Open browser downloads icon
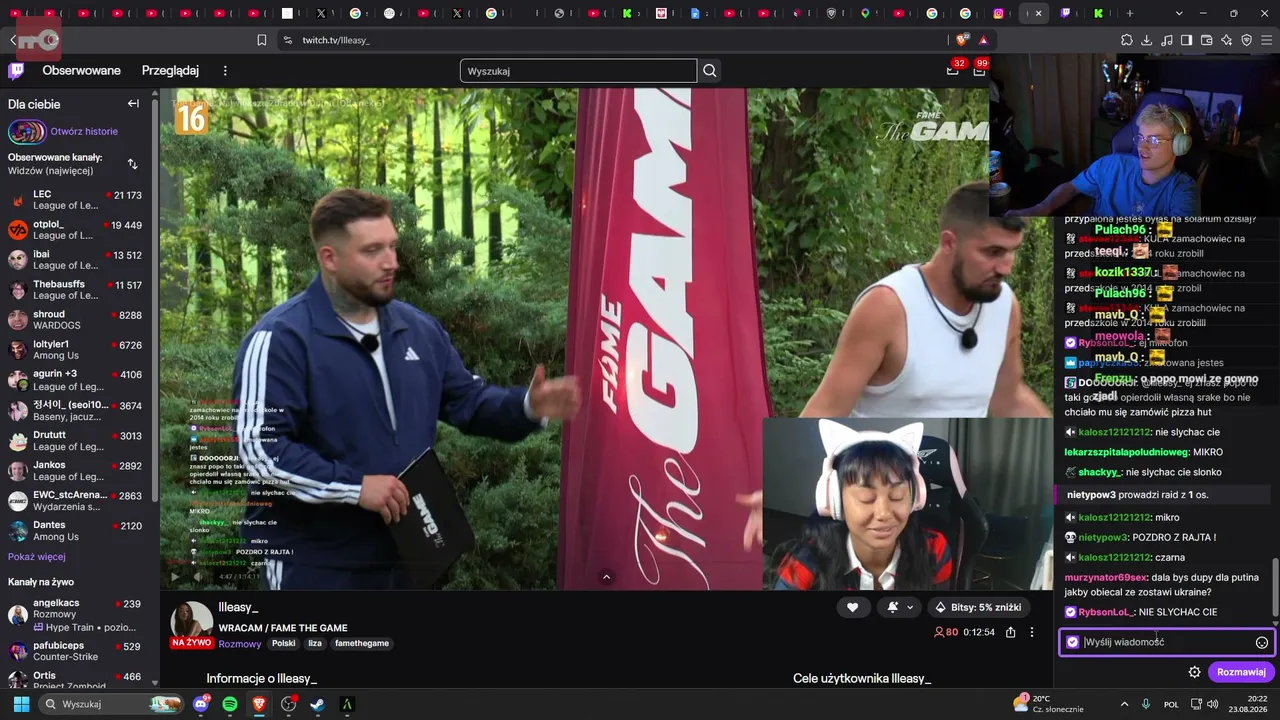Screen dimensions: 1280x720 click(x=1147, y=40)
